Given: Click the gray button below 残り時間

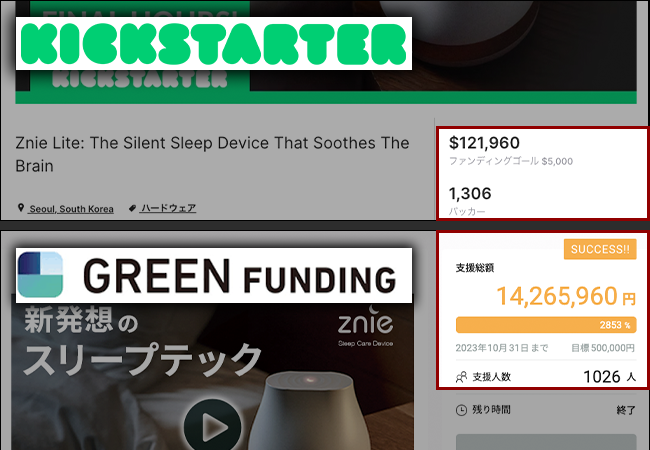Looking at the screenshot, I should [545, 442].
